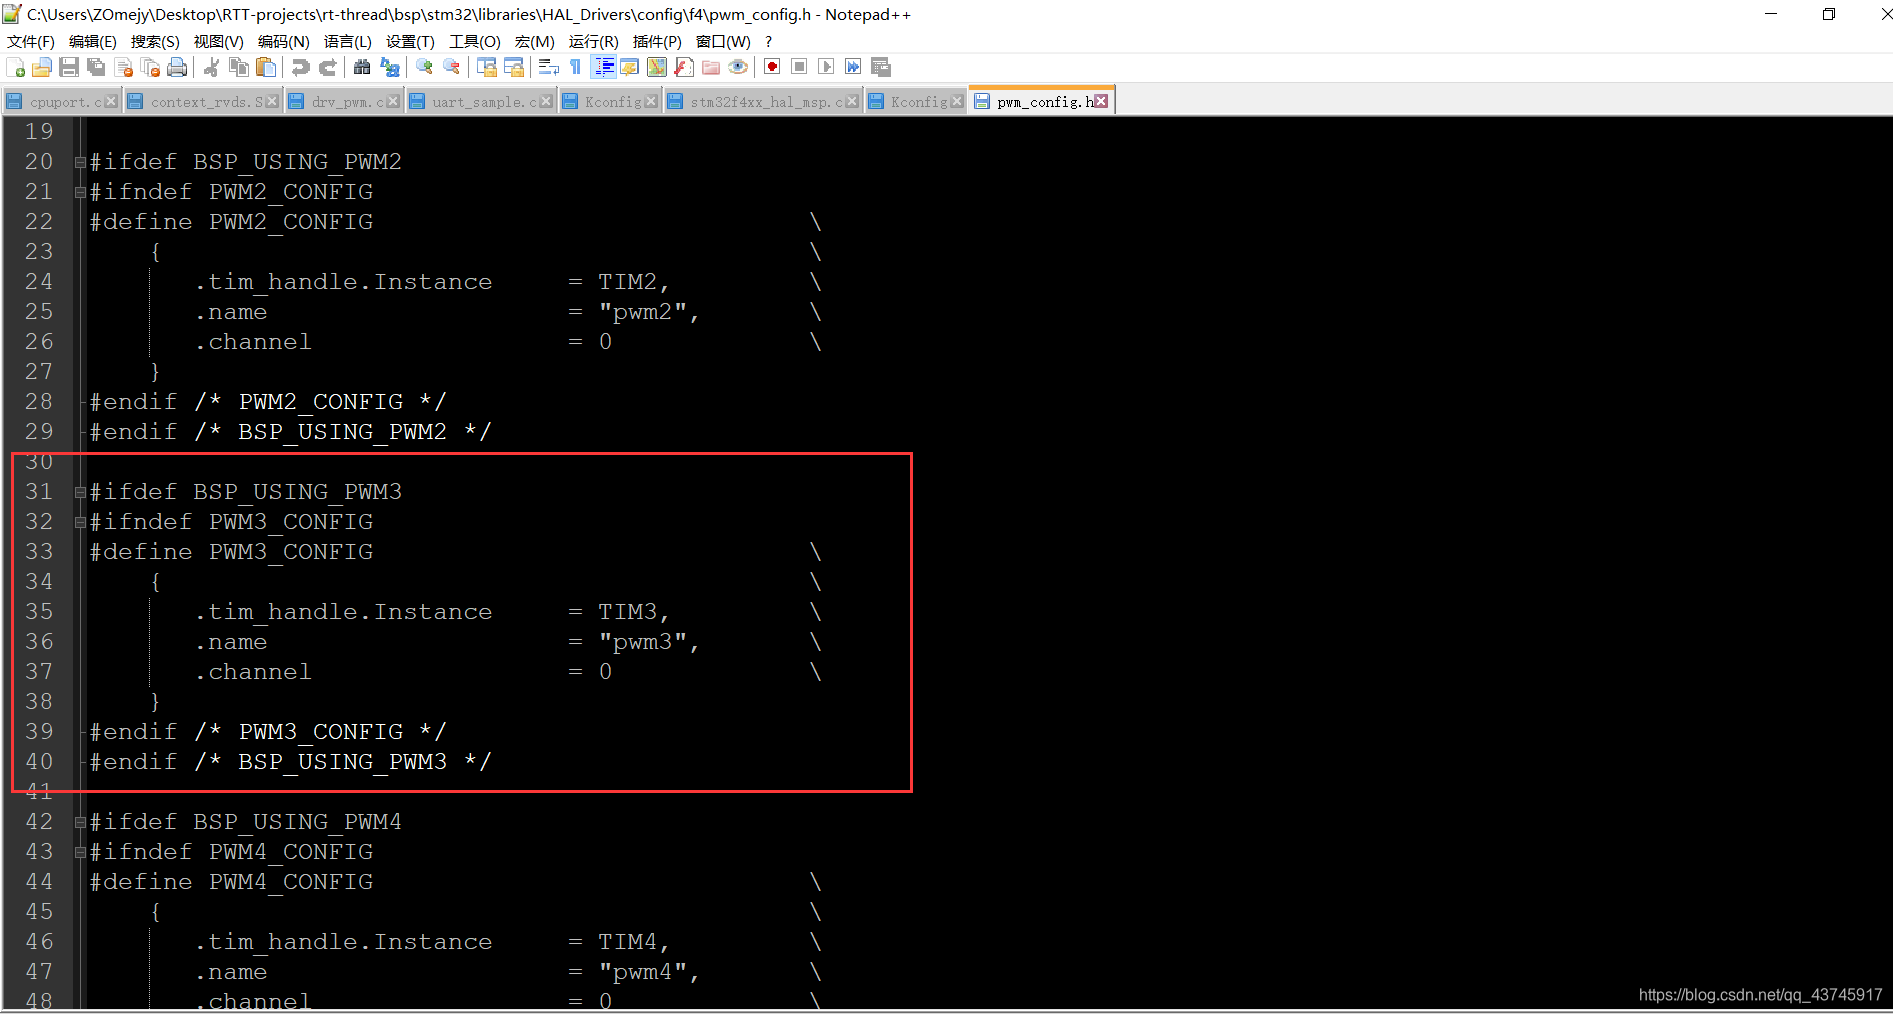The width and height of the screenshot is (1893, 1014).
Task: Click the Save recorded macro icon
Action: (881, 67)
